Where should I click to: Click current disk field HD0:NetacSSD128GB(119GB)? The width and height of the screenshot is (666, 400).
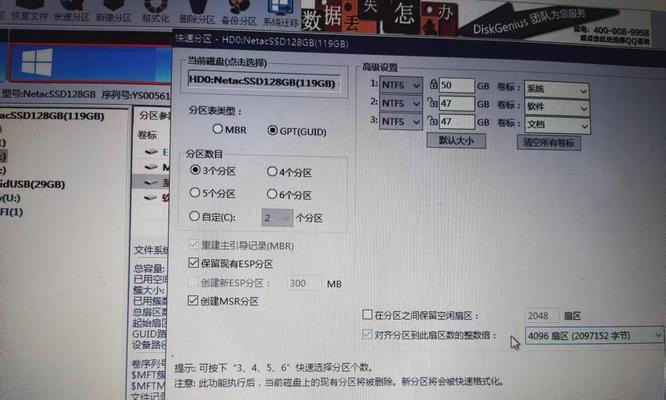tap(264, 82)
